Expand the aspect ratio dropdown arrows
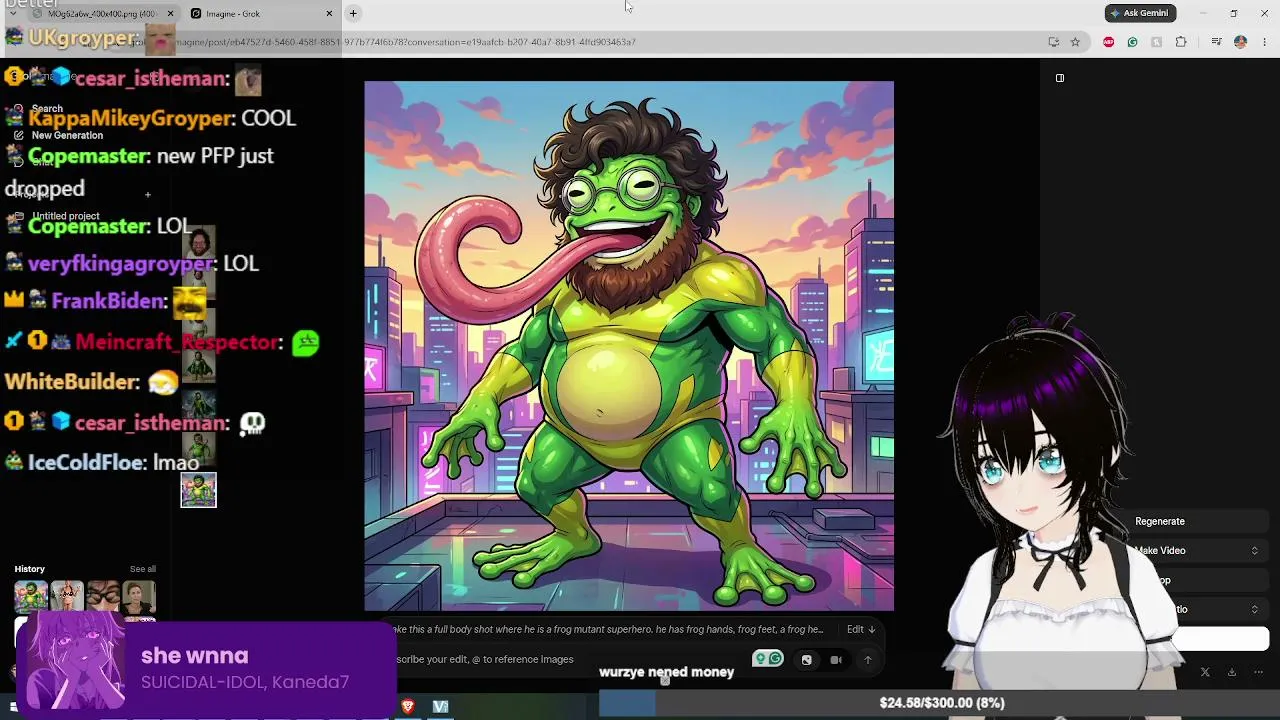The height and width of the screenshot is (720, 1280). [1254, 609]
